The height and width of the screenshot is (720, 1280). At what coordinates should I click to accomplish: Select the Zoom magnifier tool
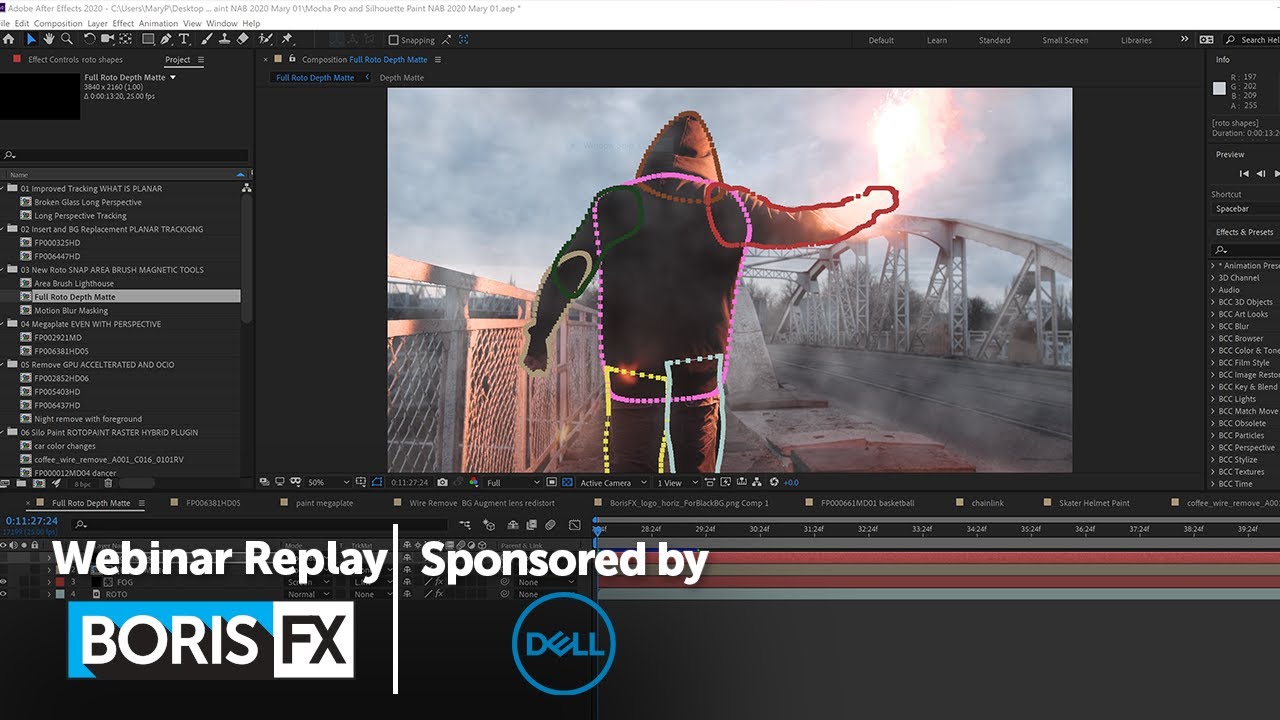tap(67, 39)
